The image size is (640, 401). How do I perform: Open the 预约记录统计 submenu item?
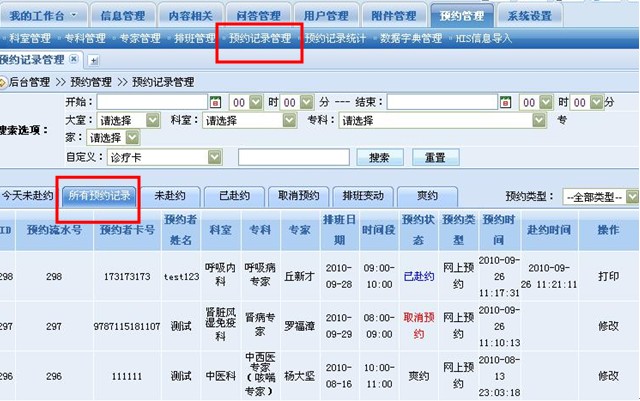[x=337, y=38]
